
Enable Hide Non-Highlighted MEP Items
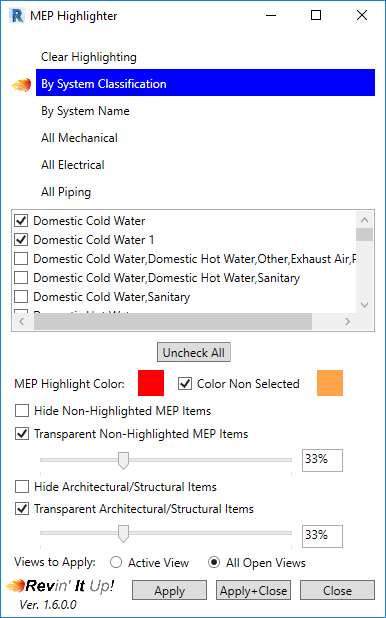point(22,411)
